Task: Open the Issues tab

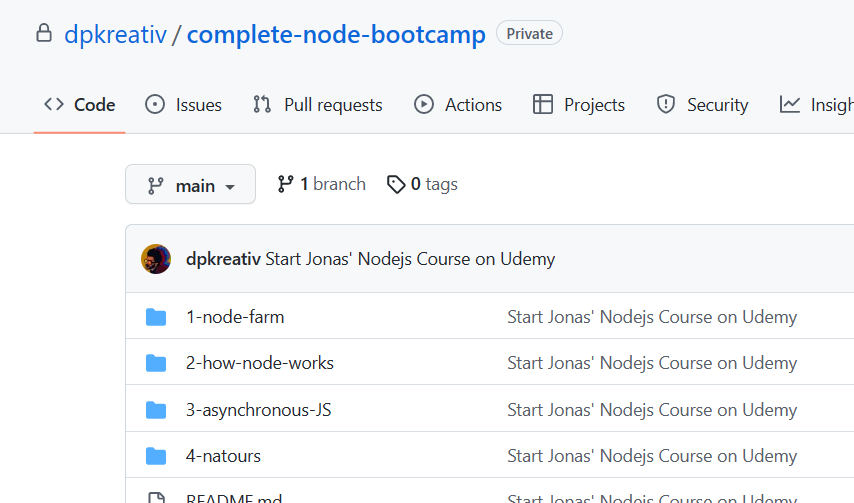Action: [x=184, y=105]
